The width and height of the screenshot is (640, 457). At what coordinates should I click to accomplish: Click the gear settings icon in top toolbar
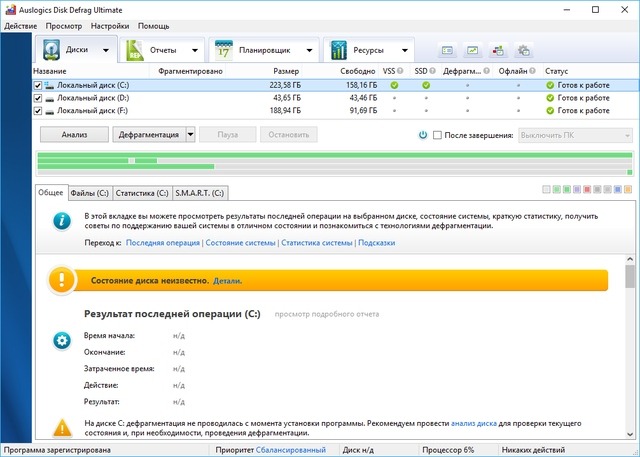[x=521, y=50]
